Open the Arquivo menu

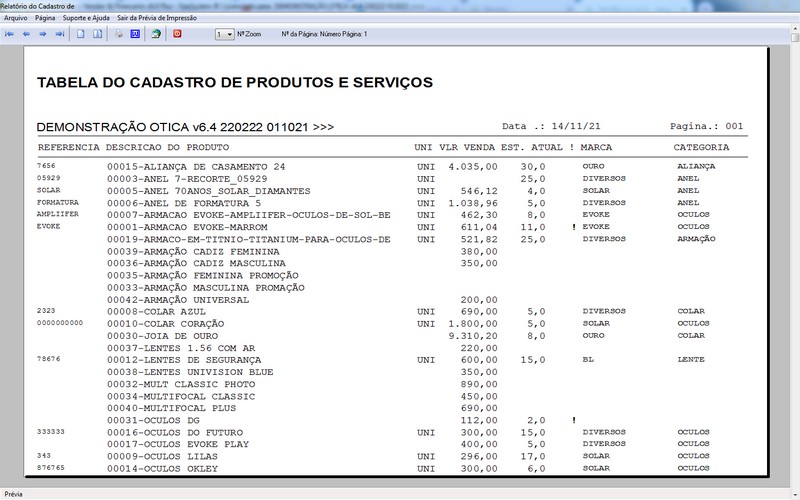[x=15, y=18]
